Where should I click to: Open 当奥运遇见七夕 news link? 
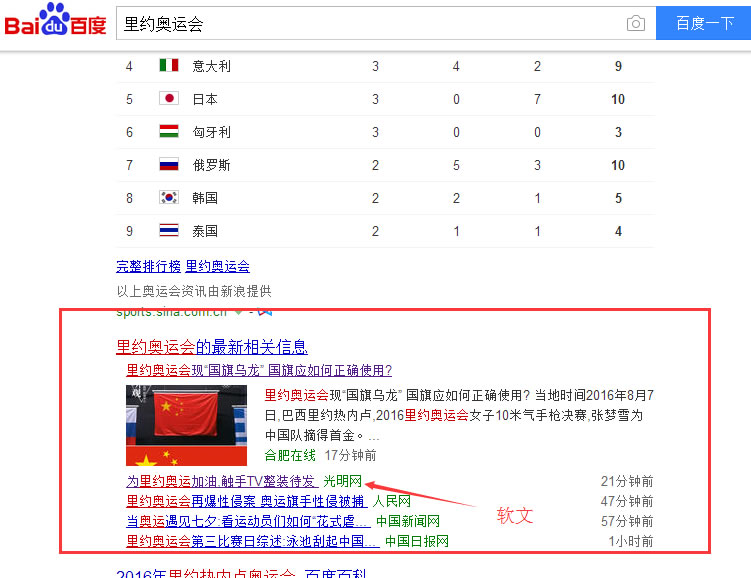pyautogui.click(x=249, y=521)
